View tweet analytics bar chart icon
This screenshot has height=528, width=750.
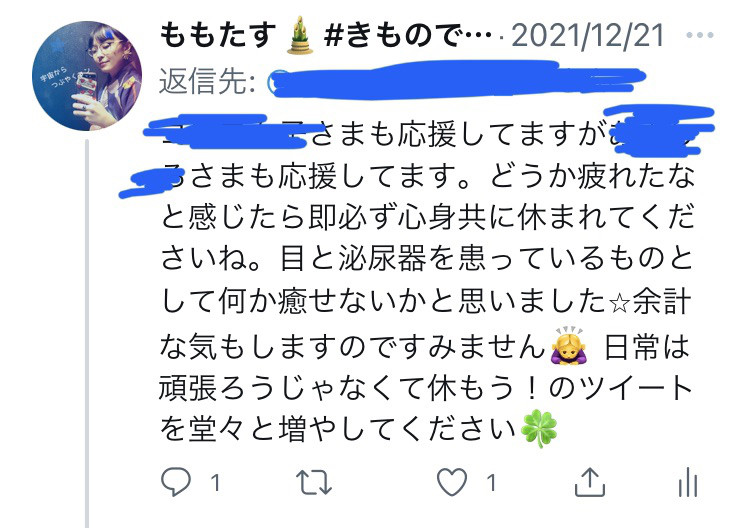(x=688, y=482)
